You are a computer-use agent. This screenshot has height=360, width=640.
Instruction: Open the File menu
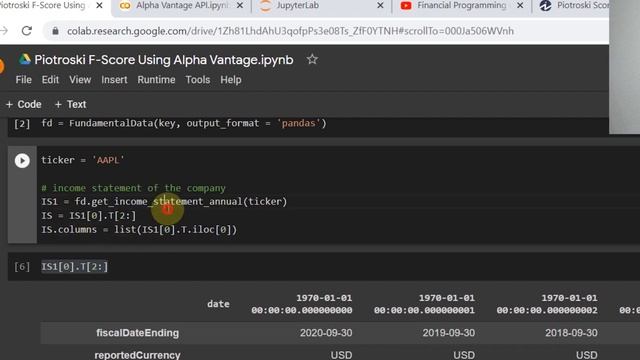coord(24,80)
